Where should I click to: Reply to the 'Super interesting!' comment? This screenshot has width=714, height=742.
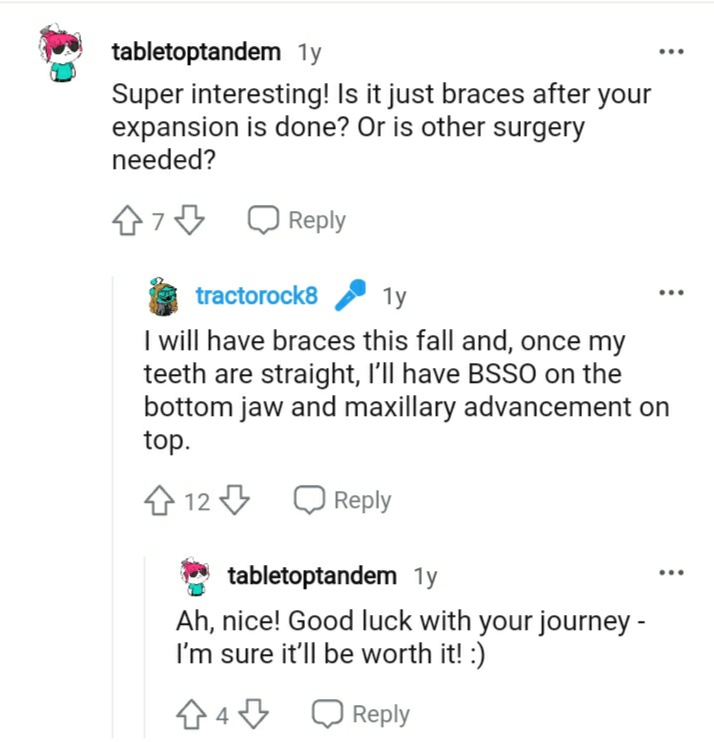tap(297, 221)
